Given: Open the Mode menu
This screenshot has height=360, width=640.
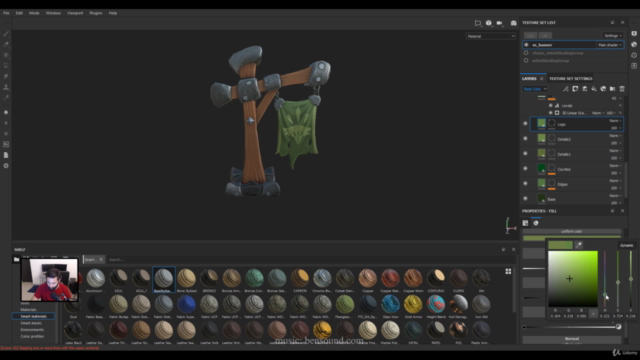Looking at the screenshot, I should (x=34, y=13).
